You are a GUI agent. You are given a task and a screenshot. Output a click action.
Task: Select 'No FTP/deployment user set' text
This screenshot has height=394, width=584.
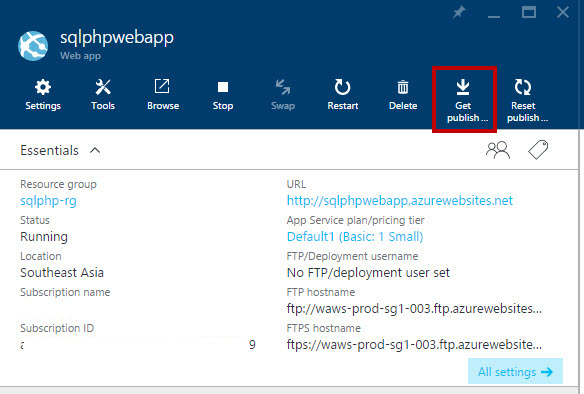pyautogui.click(x=368, y=273)
